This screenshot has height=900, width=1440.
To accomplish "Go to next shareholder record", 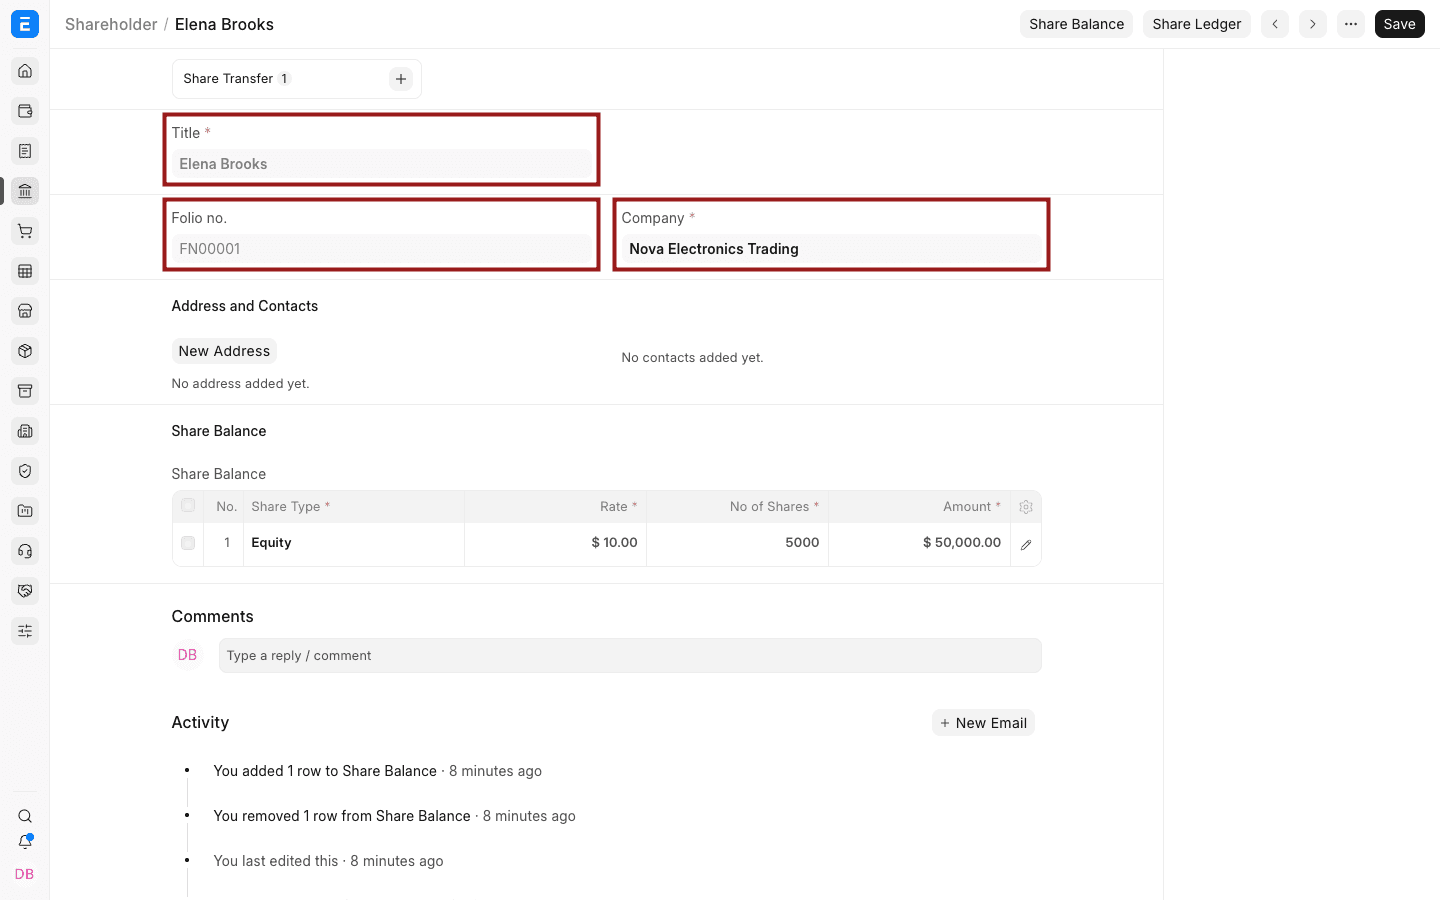I will (x=1313, y=24).
